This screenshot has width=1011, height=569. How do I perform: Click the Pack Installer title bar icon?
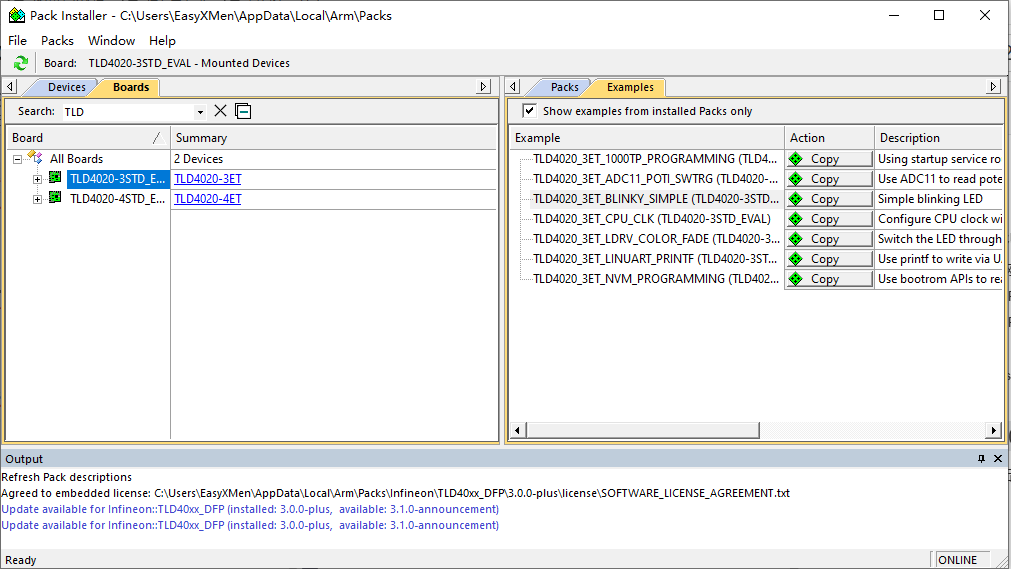point(17,15)
